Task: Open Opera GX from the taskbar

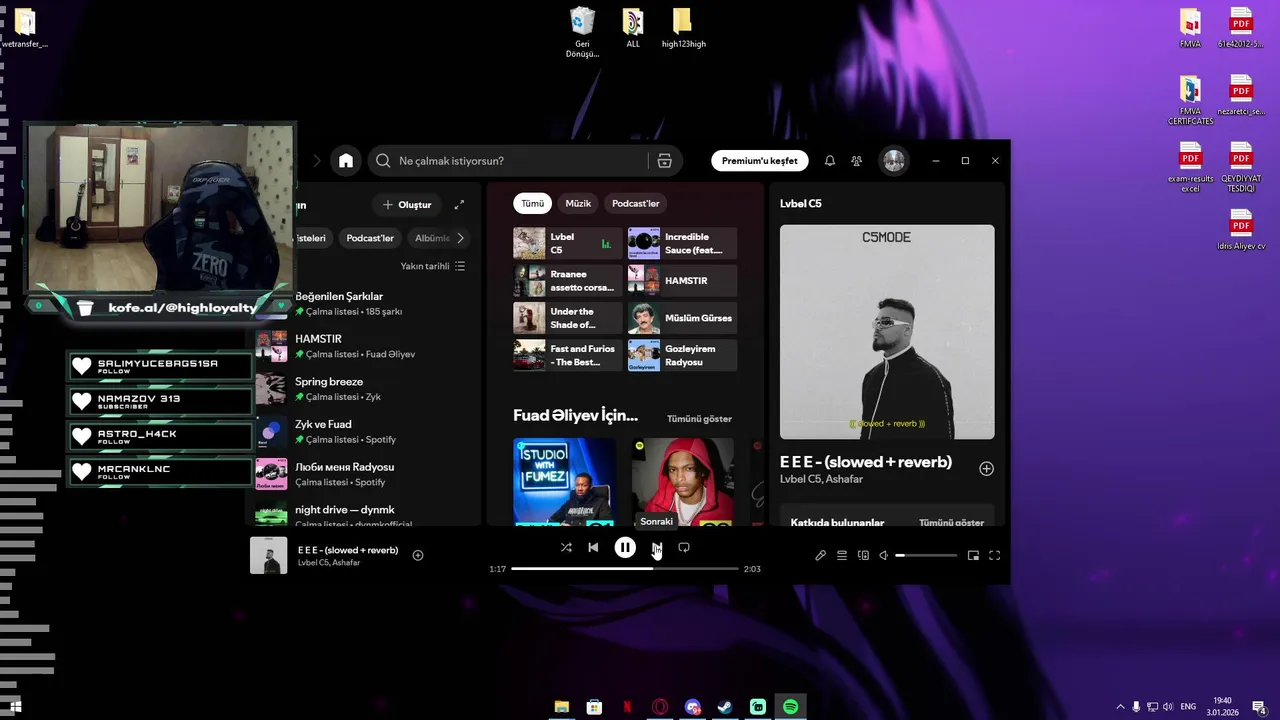Action: click(660, 707)
